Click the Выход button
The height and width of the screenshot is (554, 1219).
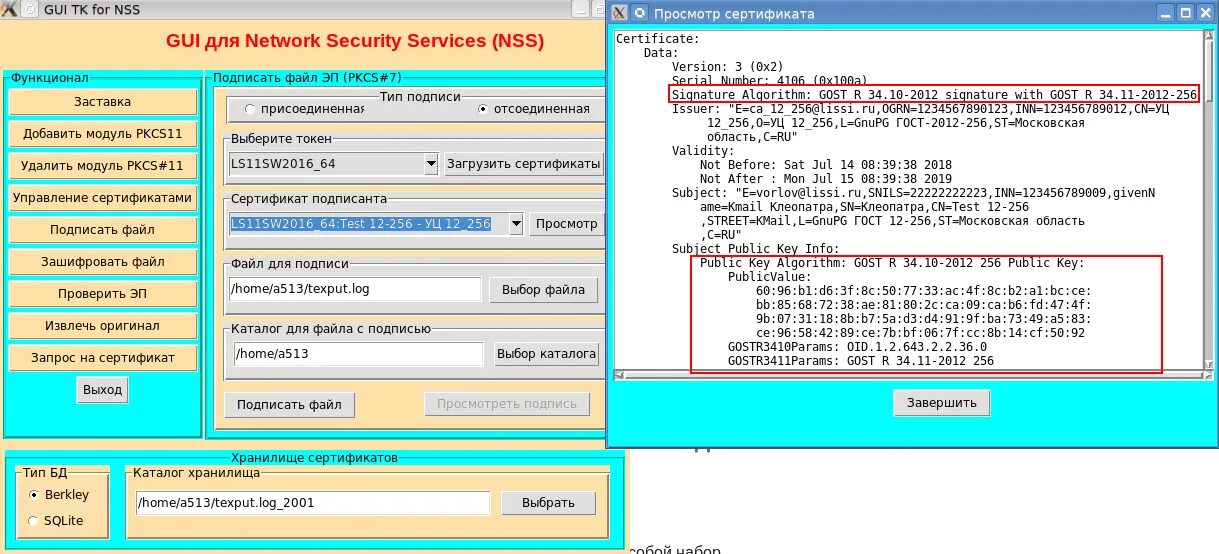102,390
